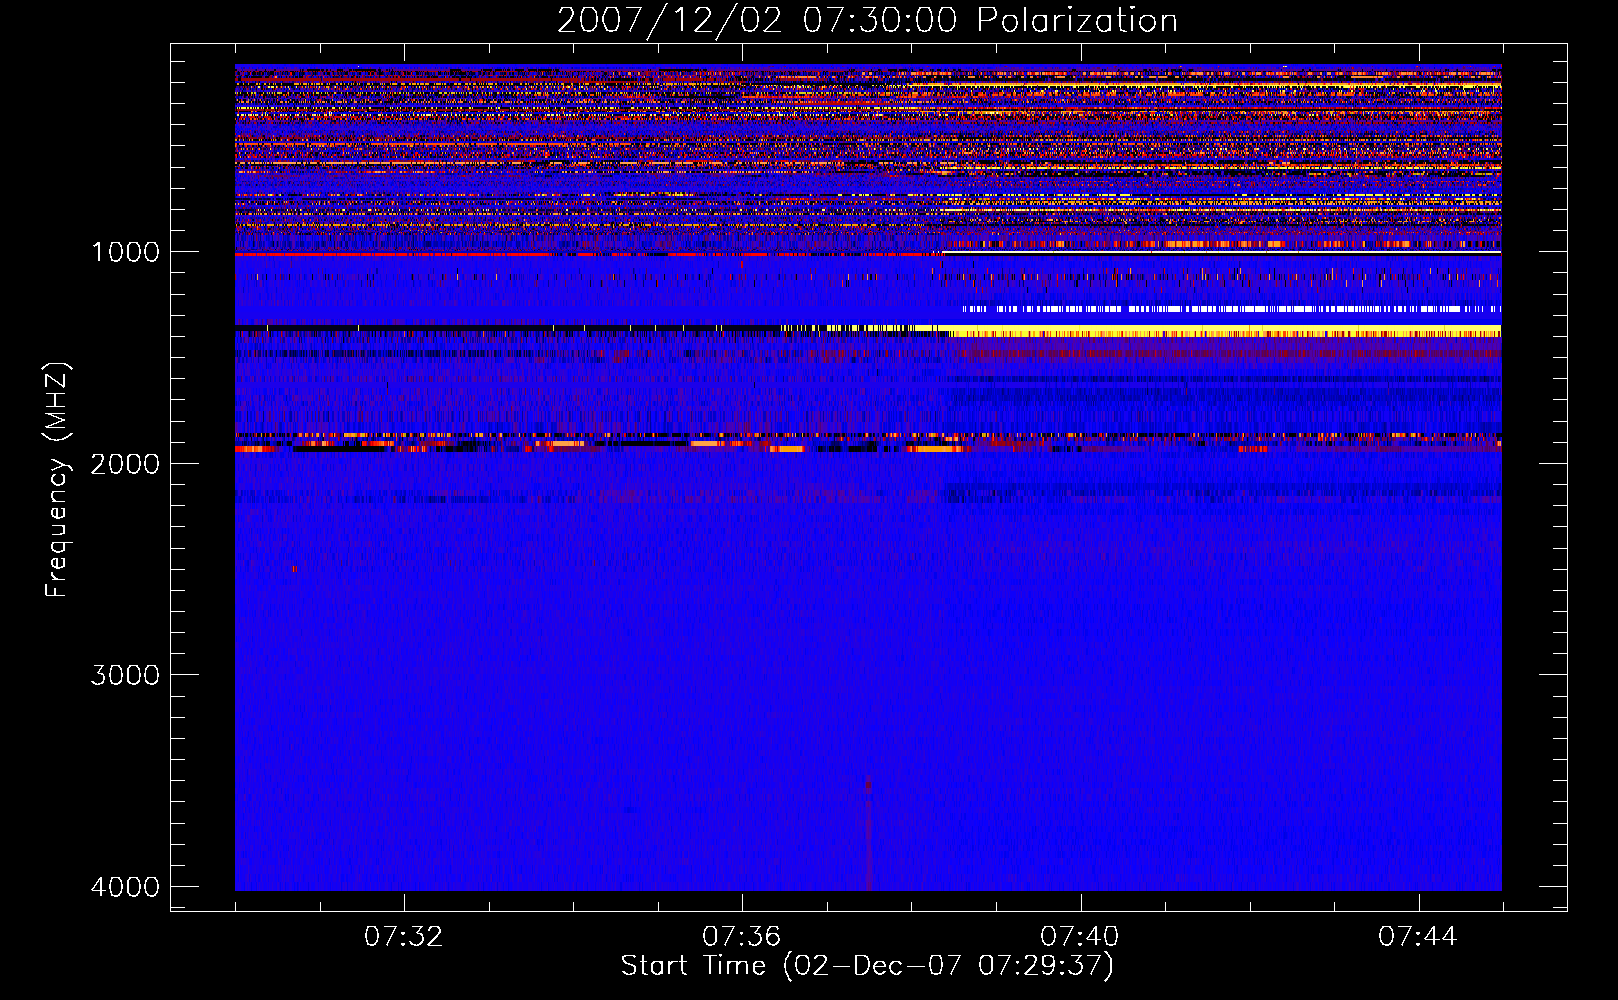Click the 1000 frequency tick label
The image size is (1618, 1000).
tap(126, 252)
